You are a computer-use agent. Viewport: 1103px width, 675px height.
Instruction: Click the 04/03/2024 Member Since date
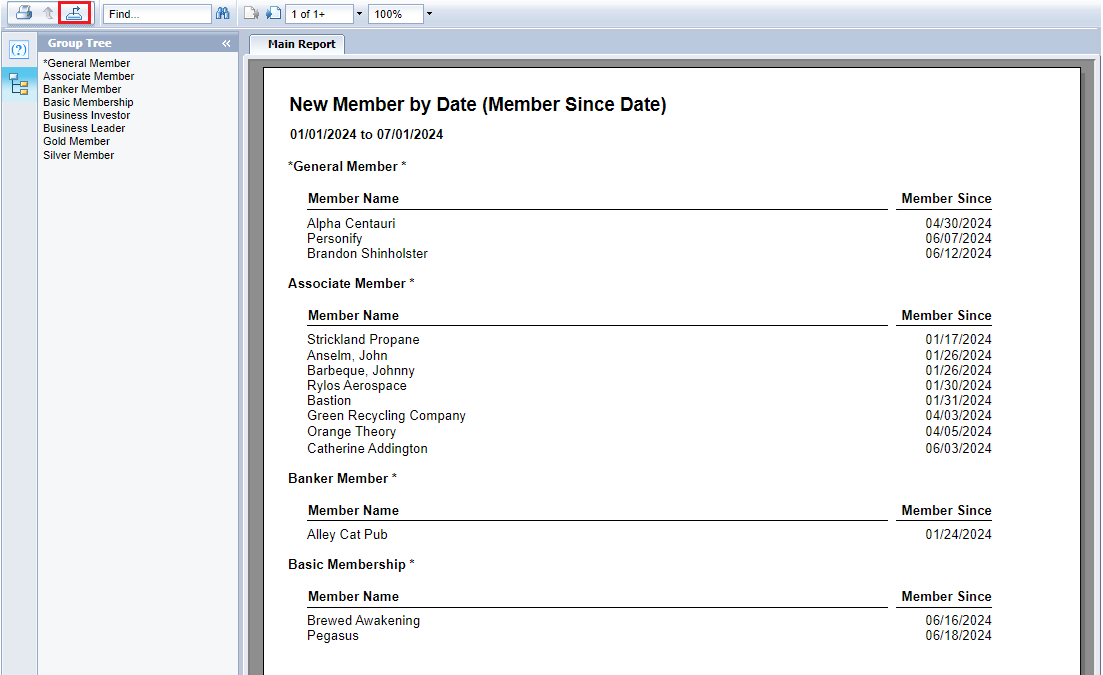click(x=958, y=416)
